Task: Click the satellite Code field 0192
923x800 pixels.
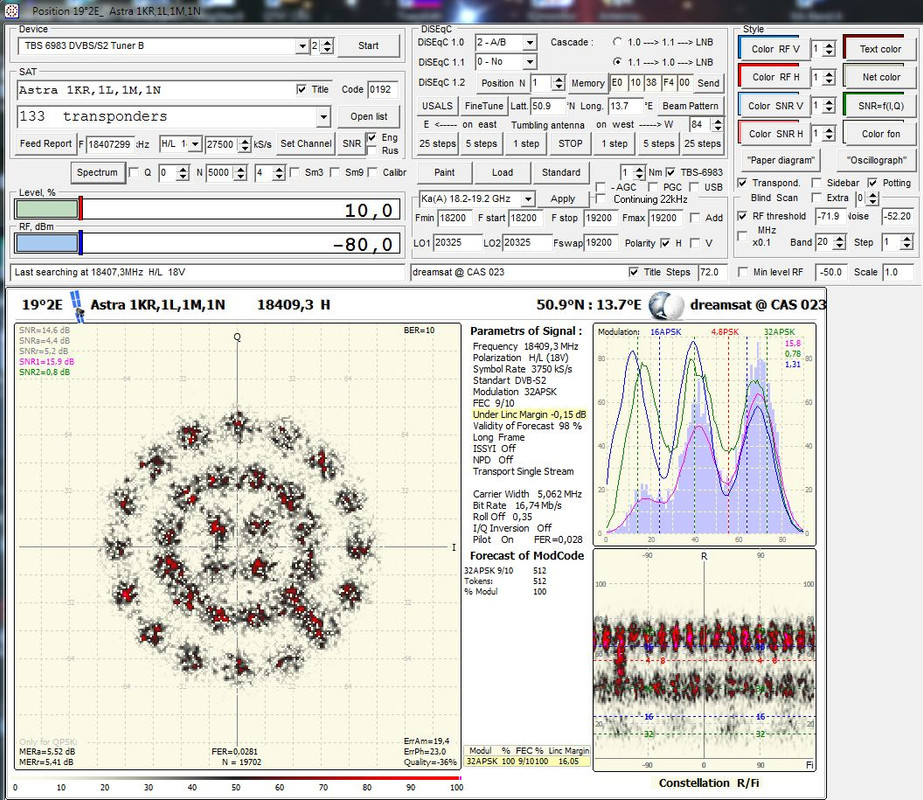Action: (x=381, y=89)
